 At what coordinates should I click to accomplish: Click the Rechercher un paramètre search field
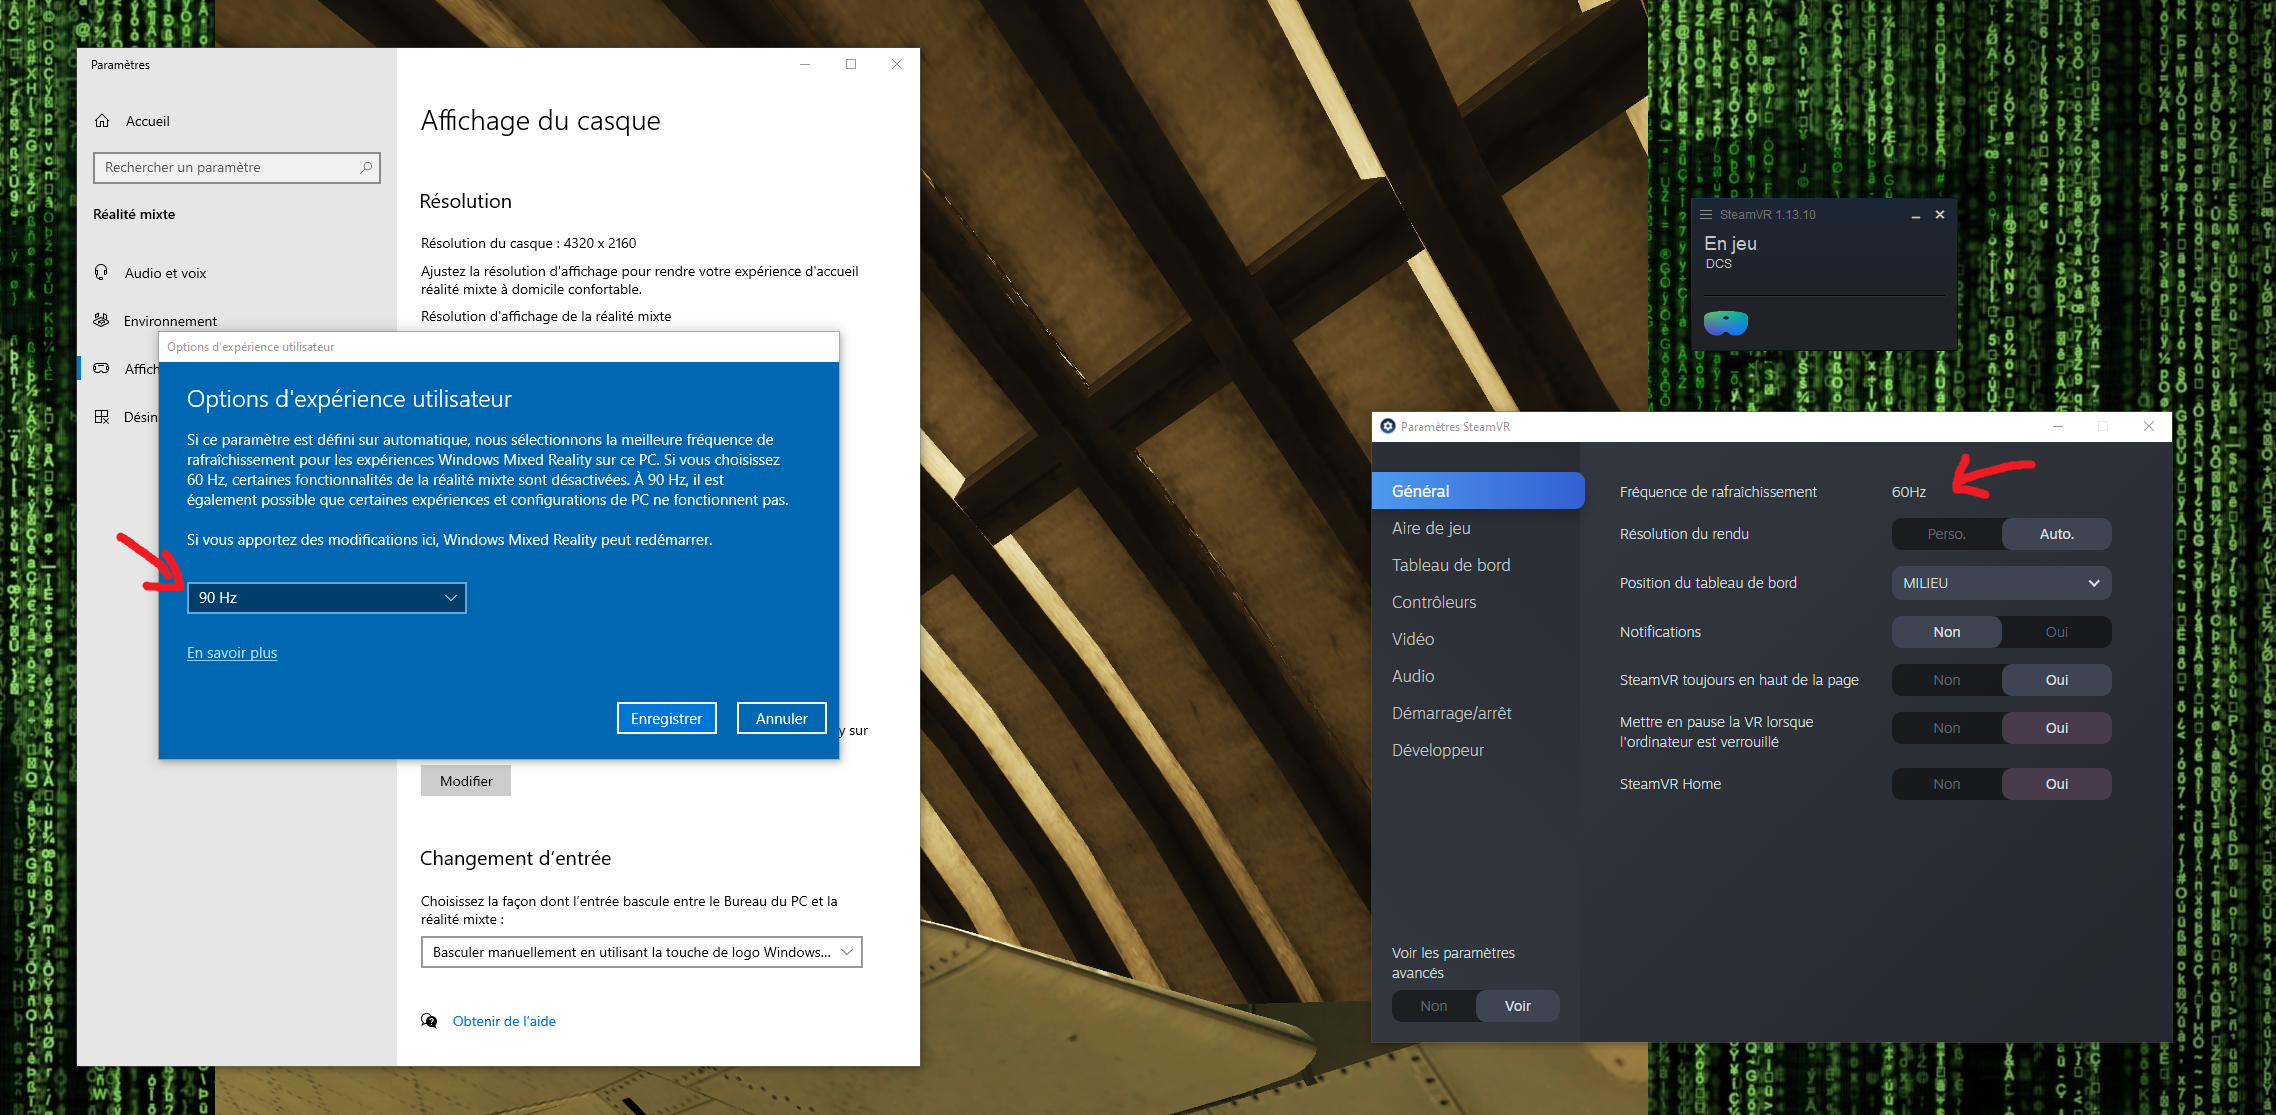click(237, 168)
